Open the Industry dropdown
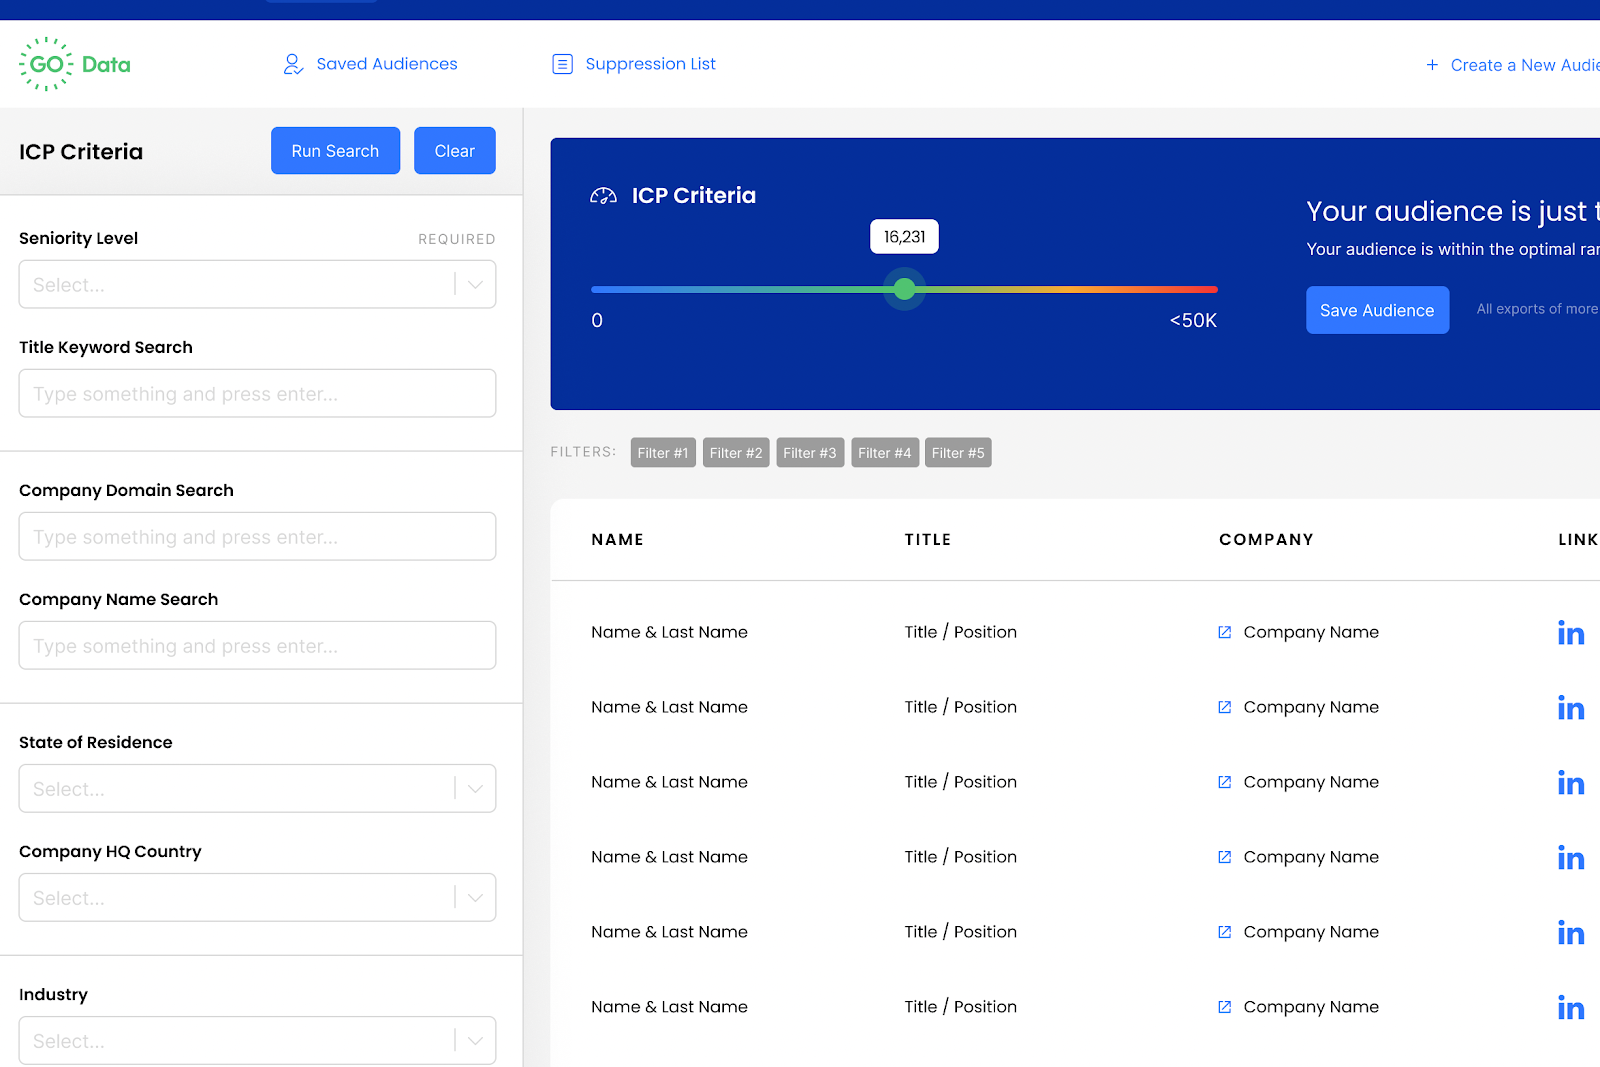The image size is (1600, 1067). 257,1040
